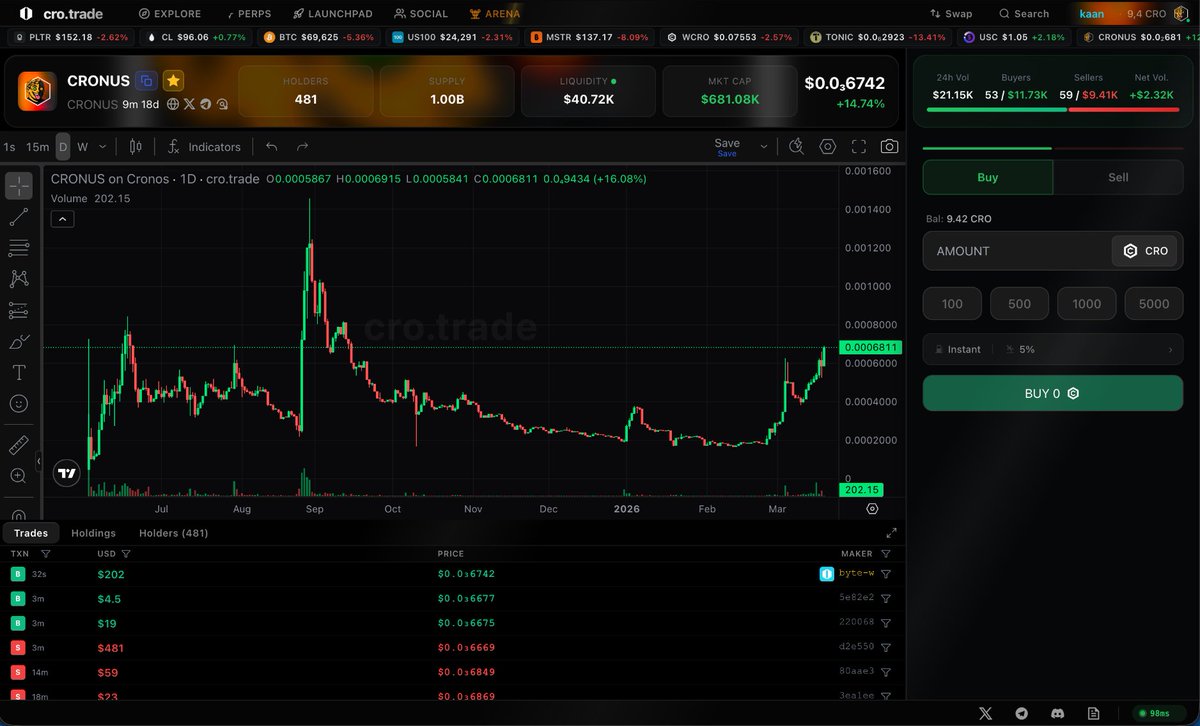Click the TradingView logo on chart
1200x726 pixels.
click(67, 473)
